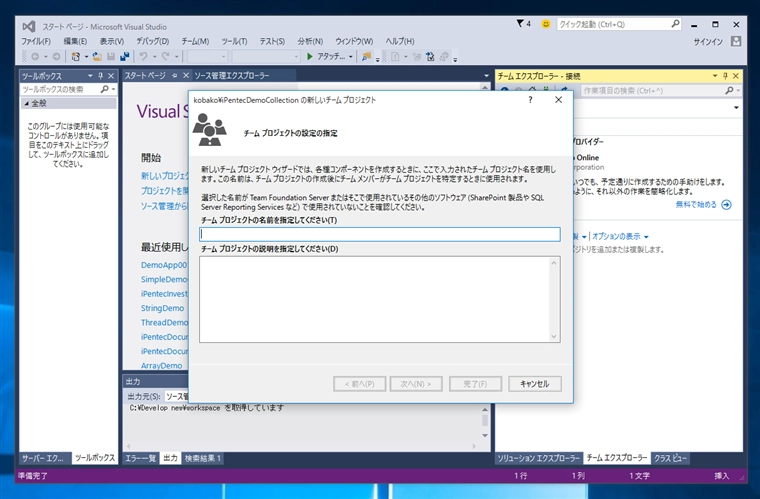Open the Undo history dropdown arrow

(x=155, y=57)
